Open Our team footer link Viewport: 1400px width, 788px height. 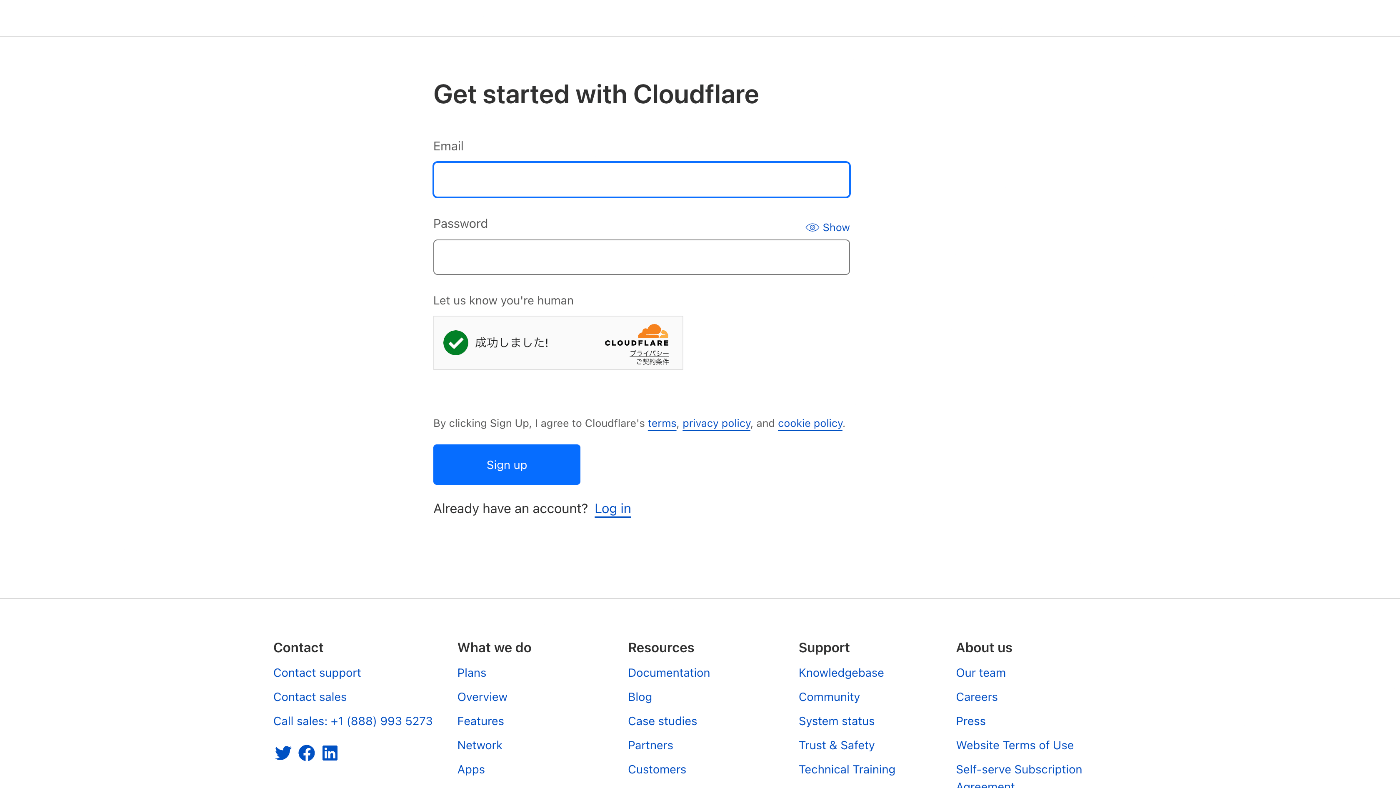[981, 673]
